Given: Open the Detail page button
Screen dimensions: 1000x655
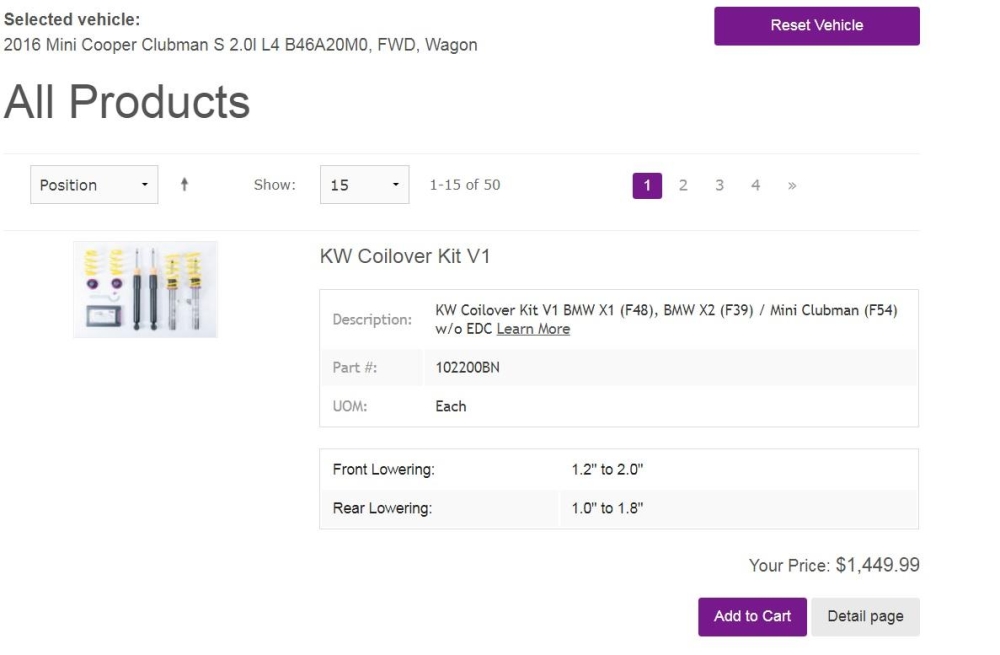Looking at the screenshot, I should [x=865, y=617].
